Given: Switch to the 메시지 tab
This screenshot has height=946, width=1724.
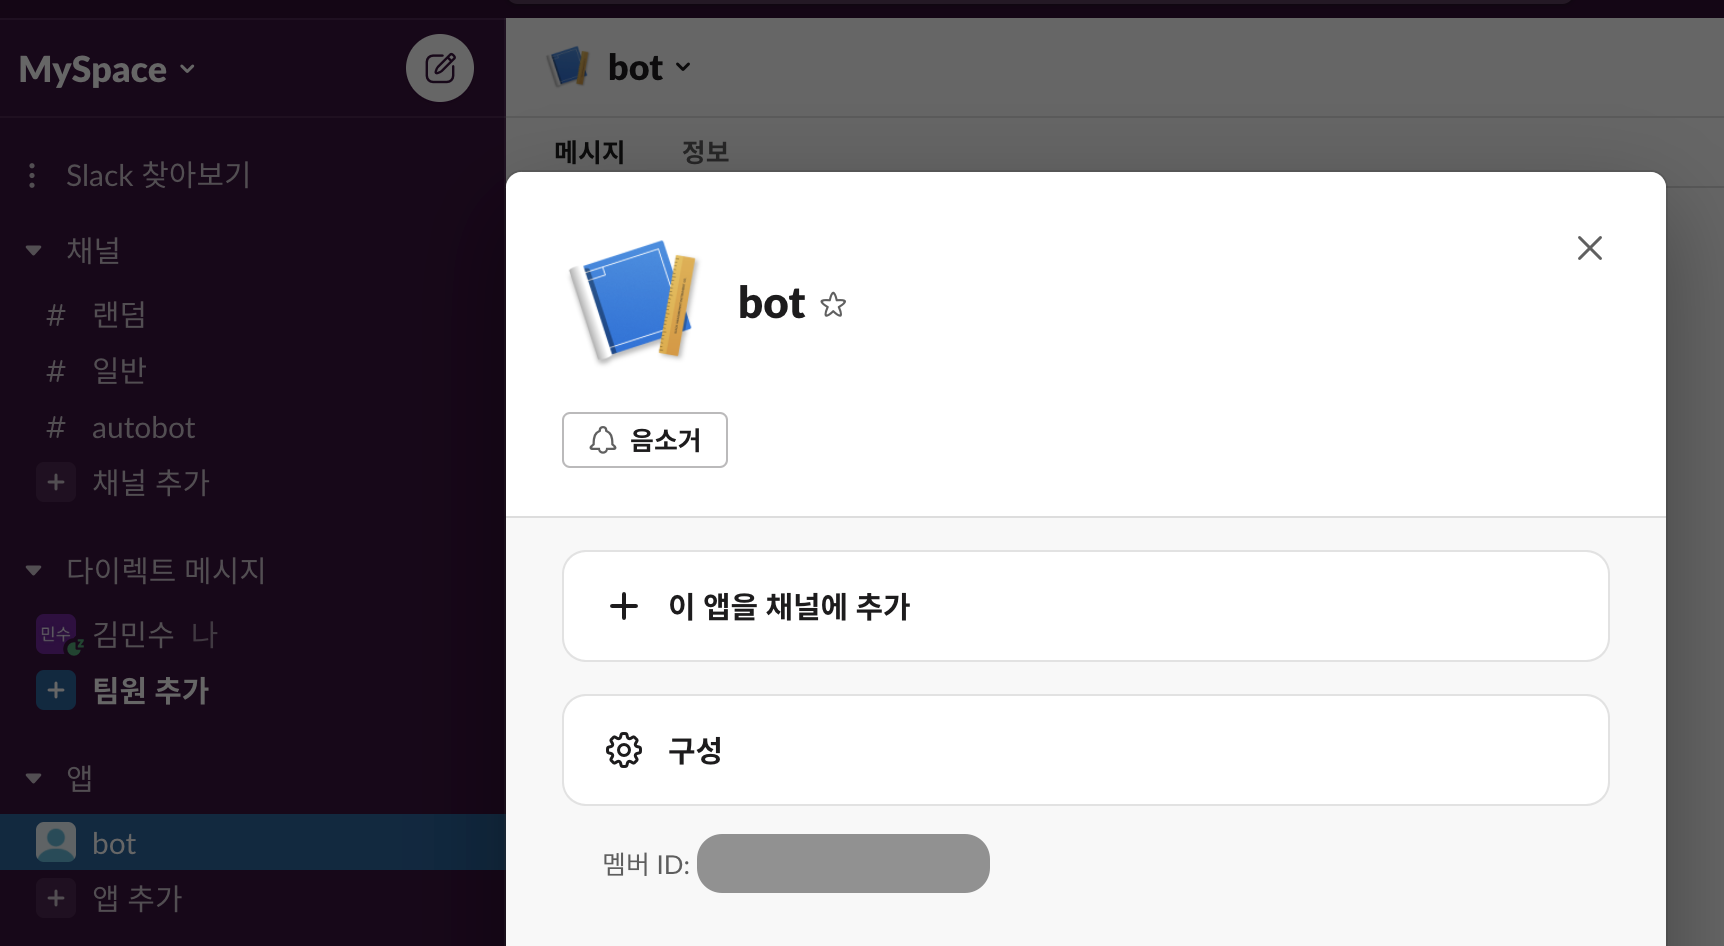Looking at the screenshot, I should [589, 152].
